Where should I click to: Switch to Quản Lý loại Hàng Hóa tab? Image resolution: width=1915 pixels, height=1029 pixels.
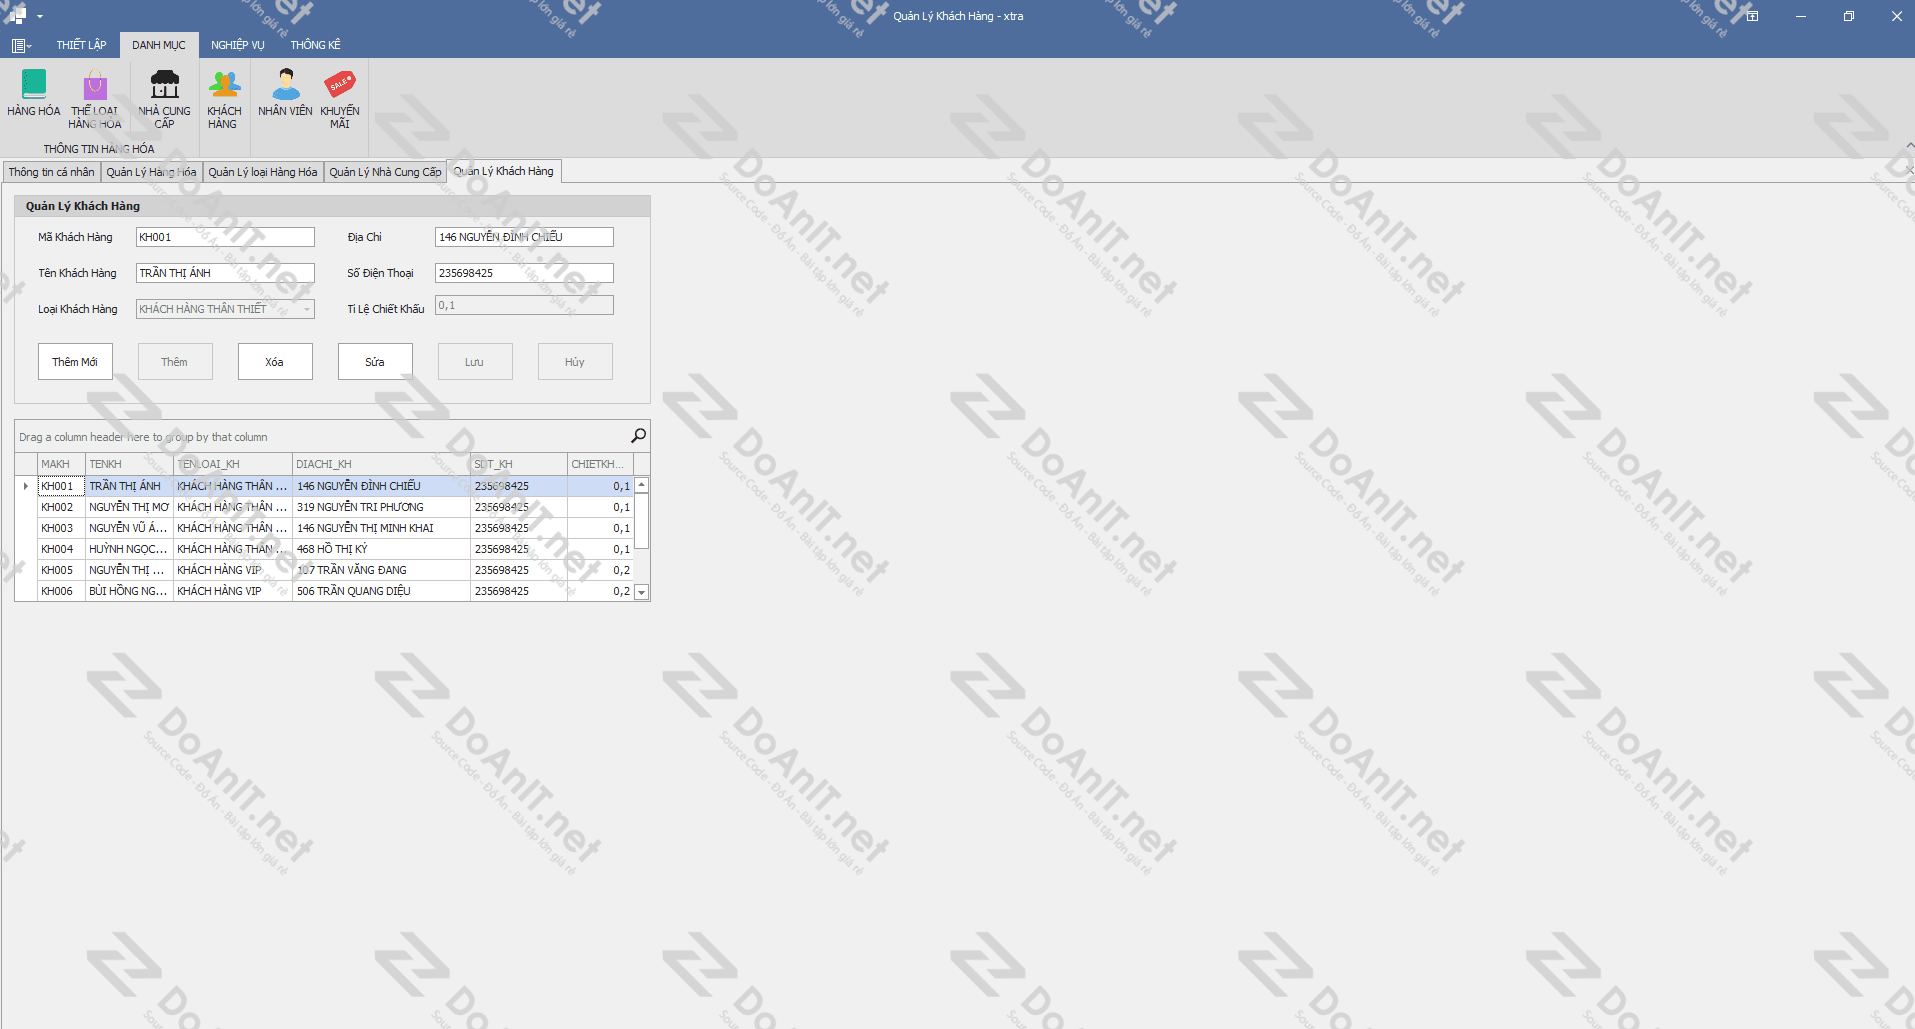[x=263, y=172]
